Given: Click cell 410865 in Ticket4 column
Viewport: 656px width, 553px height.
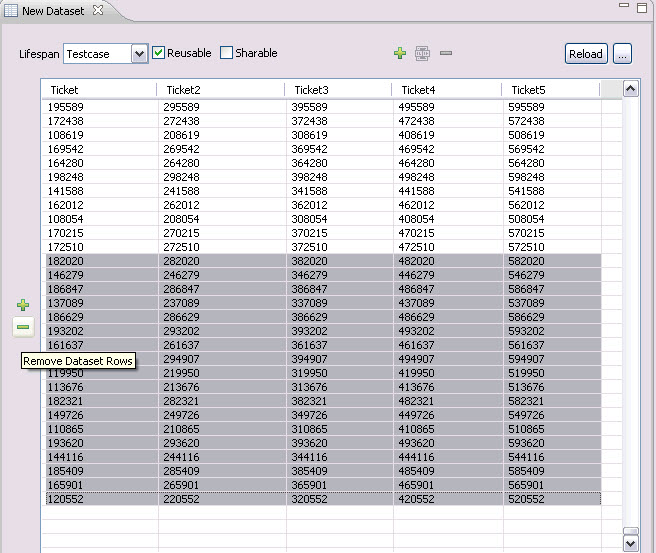Looking at the screenshot, I should click(448, 430).
